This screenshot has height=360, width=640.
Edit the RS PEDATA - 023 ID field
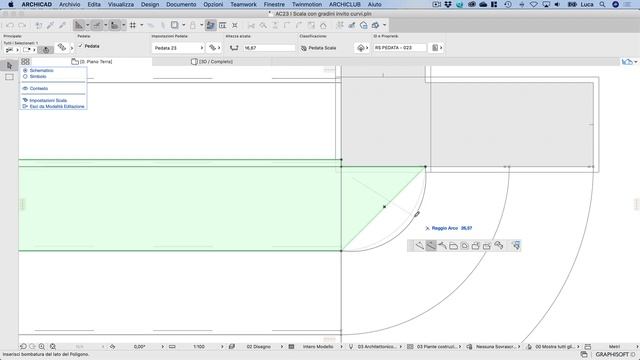coord(399,48)
